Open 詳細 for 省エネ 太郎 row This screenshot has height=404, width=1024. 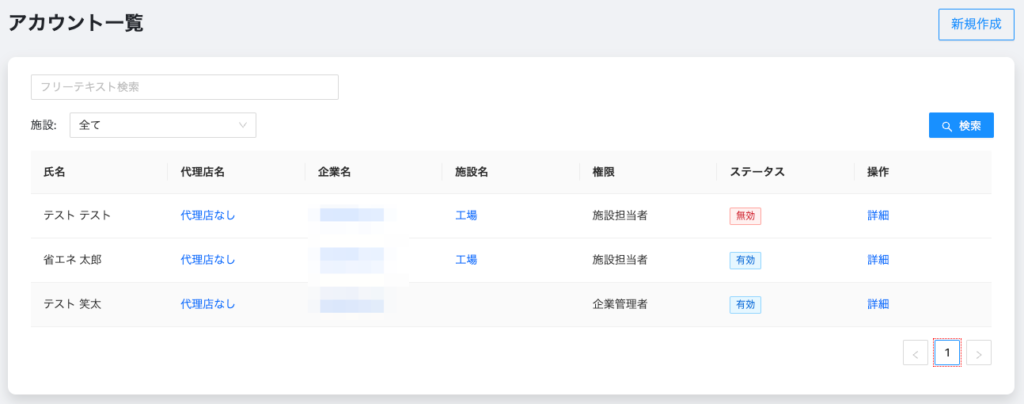(x=878, y=259)
